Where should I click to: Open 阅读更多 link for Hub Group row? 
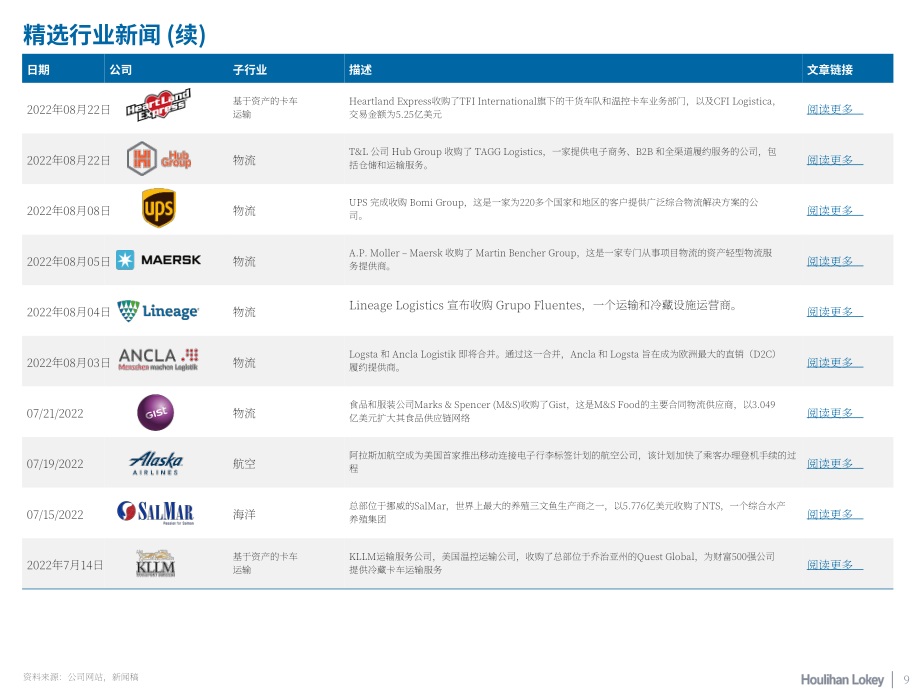(834, 160)
